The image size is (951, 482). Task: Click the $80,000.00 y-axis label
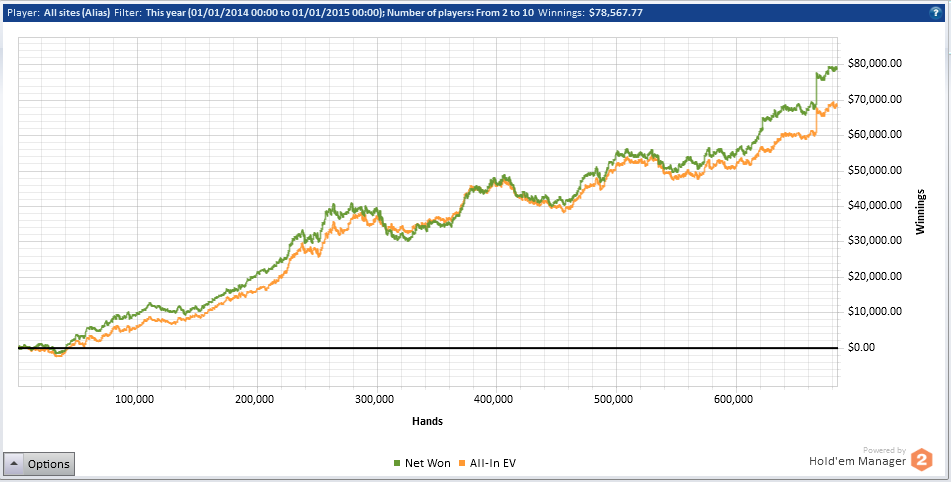pos(874,64)
